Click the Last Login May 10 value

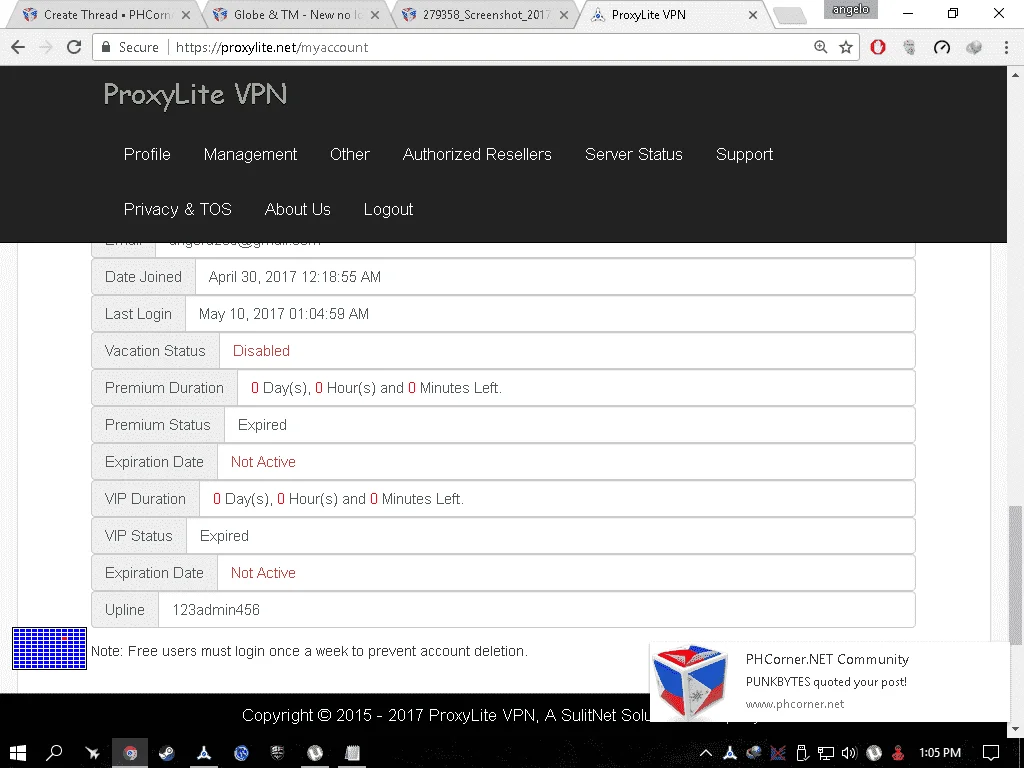pyautogui.click(x=283, y=314)
